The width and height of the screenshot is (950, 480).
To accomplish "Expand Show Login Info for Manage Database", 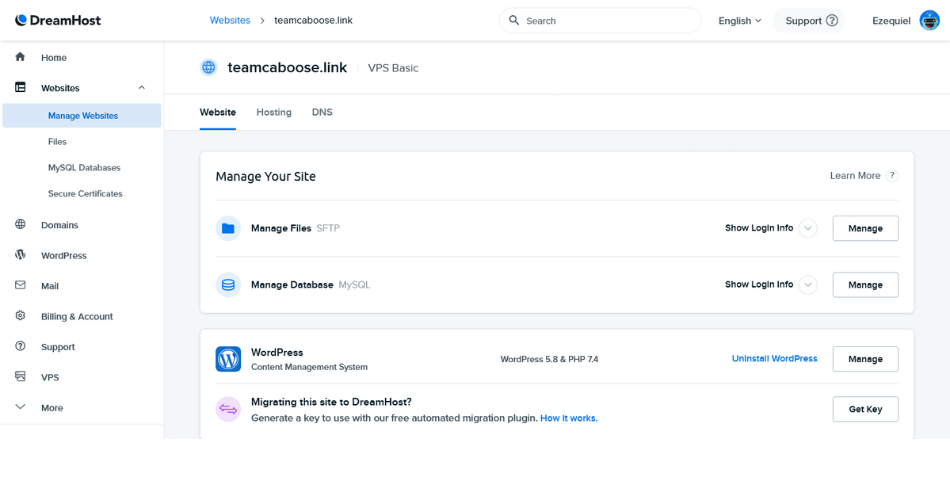I will (808, 285).
